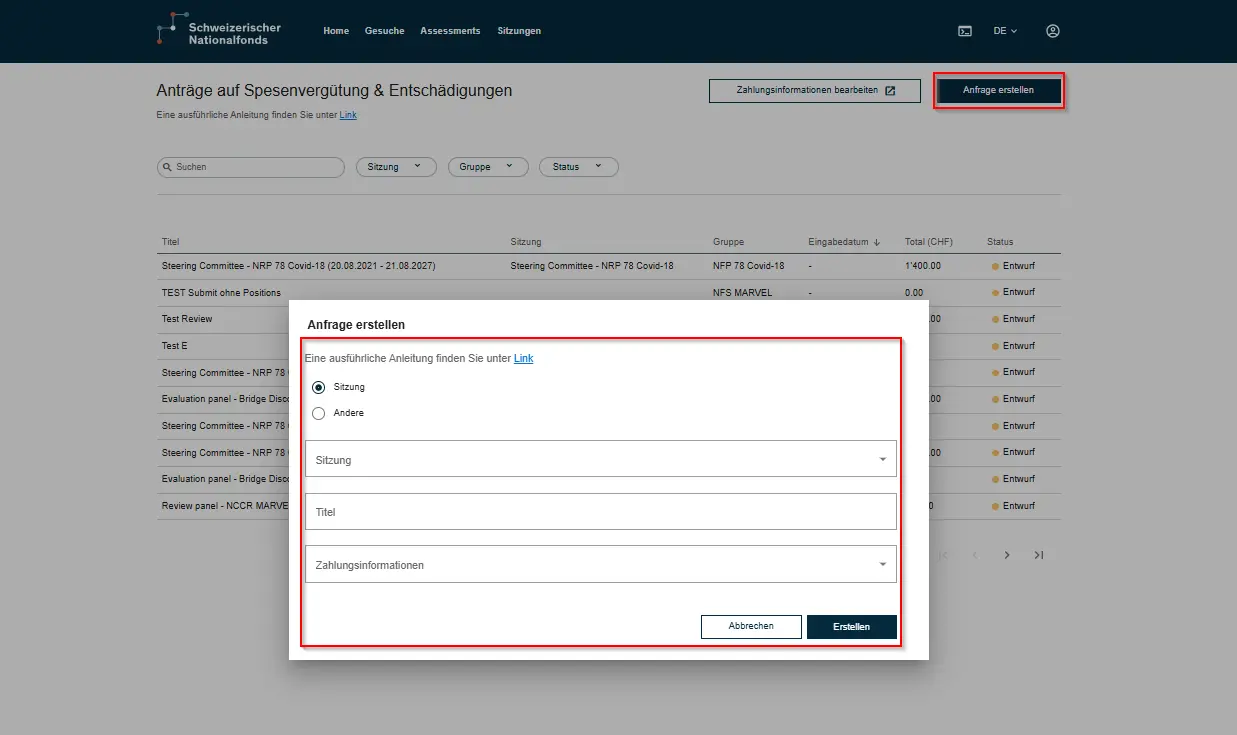
Task: Go to next page arrow
Action: click(x=1007, y=555)
